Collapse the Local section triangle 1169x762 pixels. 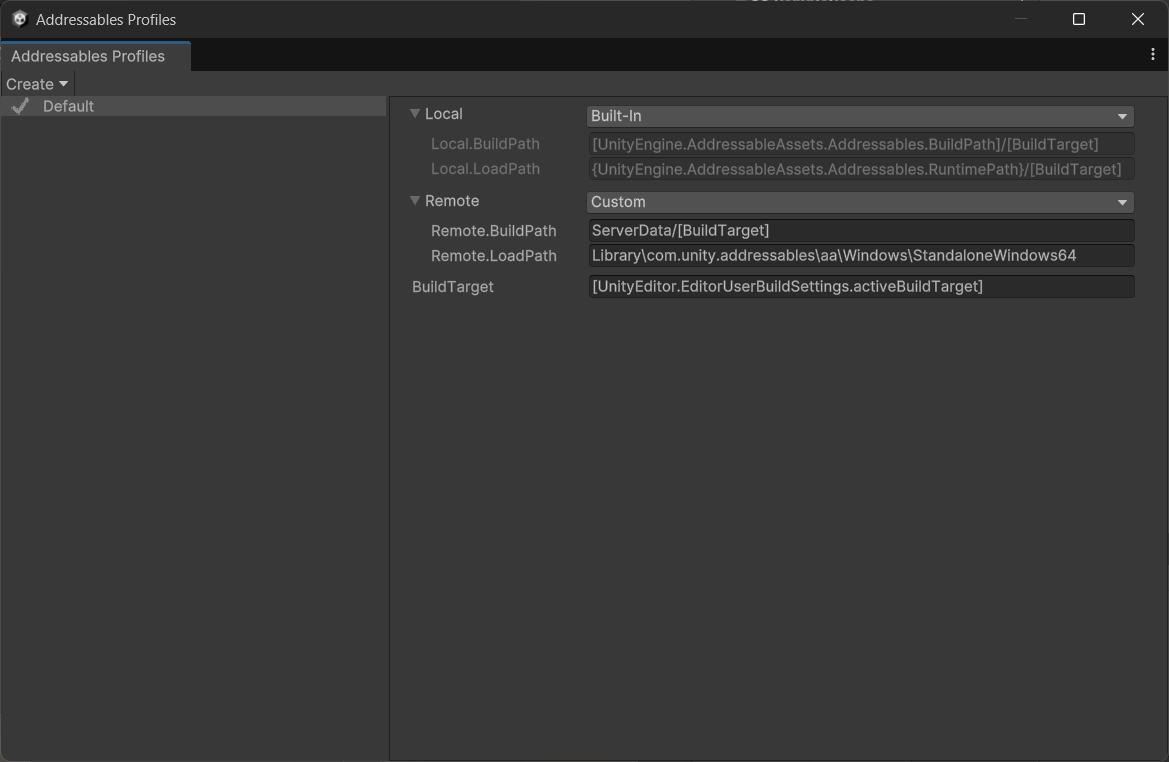coord(415,114)
